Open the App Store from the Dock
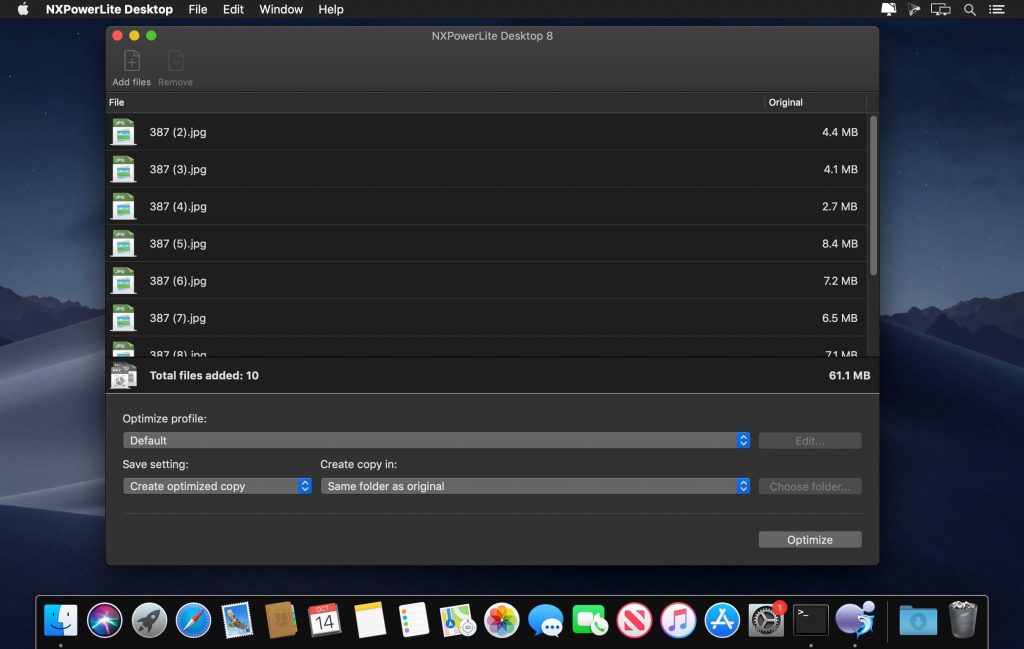Viewport: 1024px width, 649px height. click(x=722, y=620)
